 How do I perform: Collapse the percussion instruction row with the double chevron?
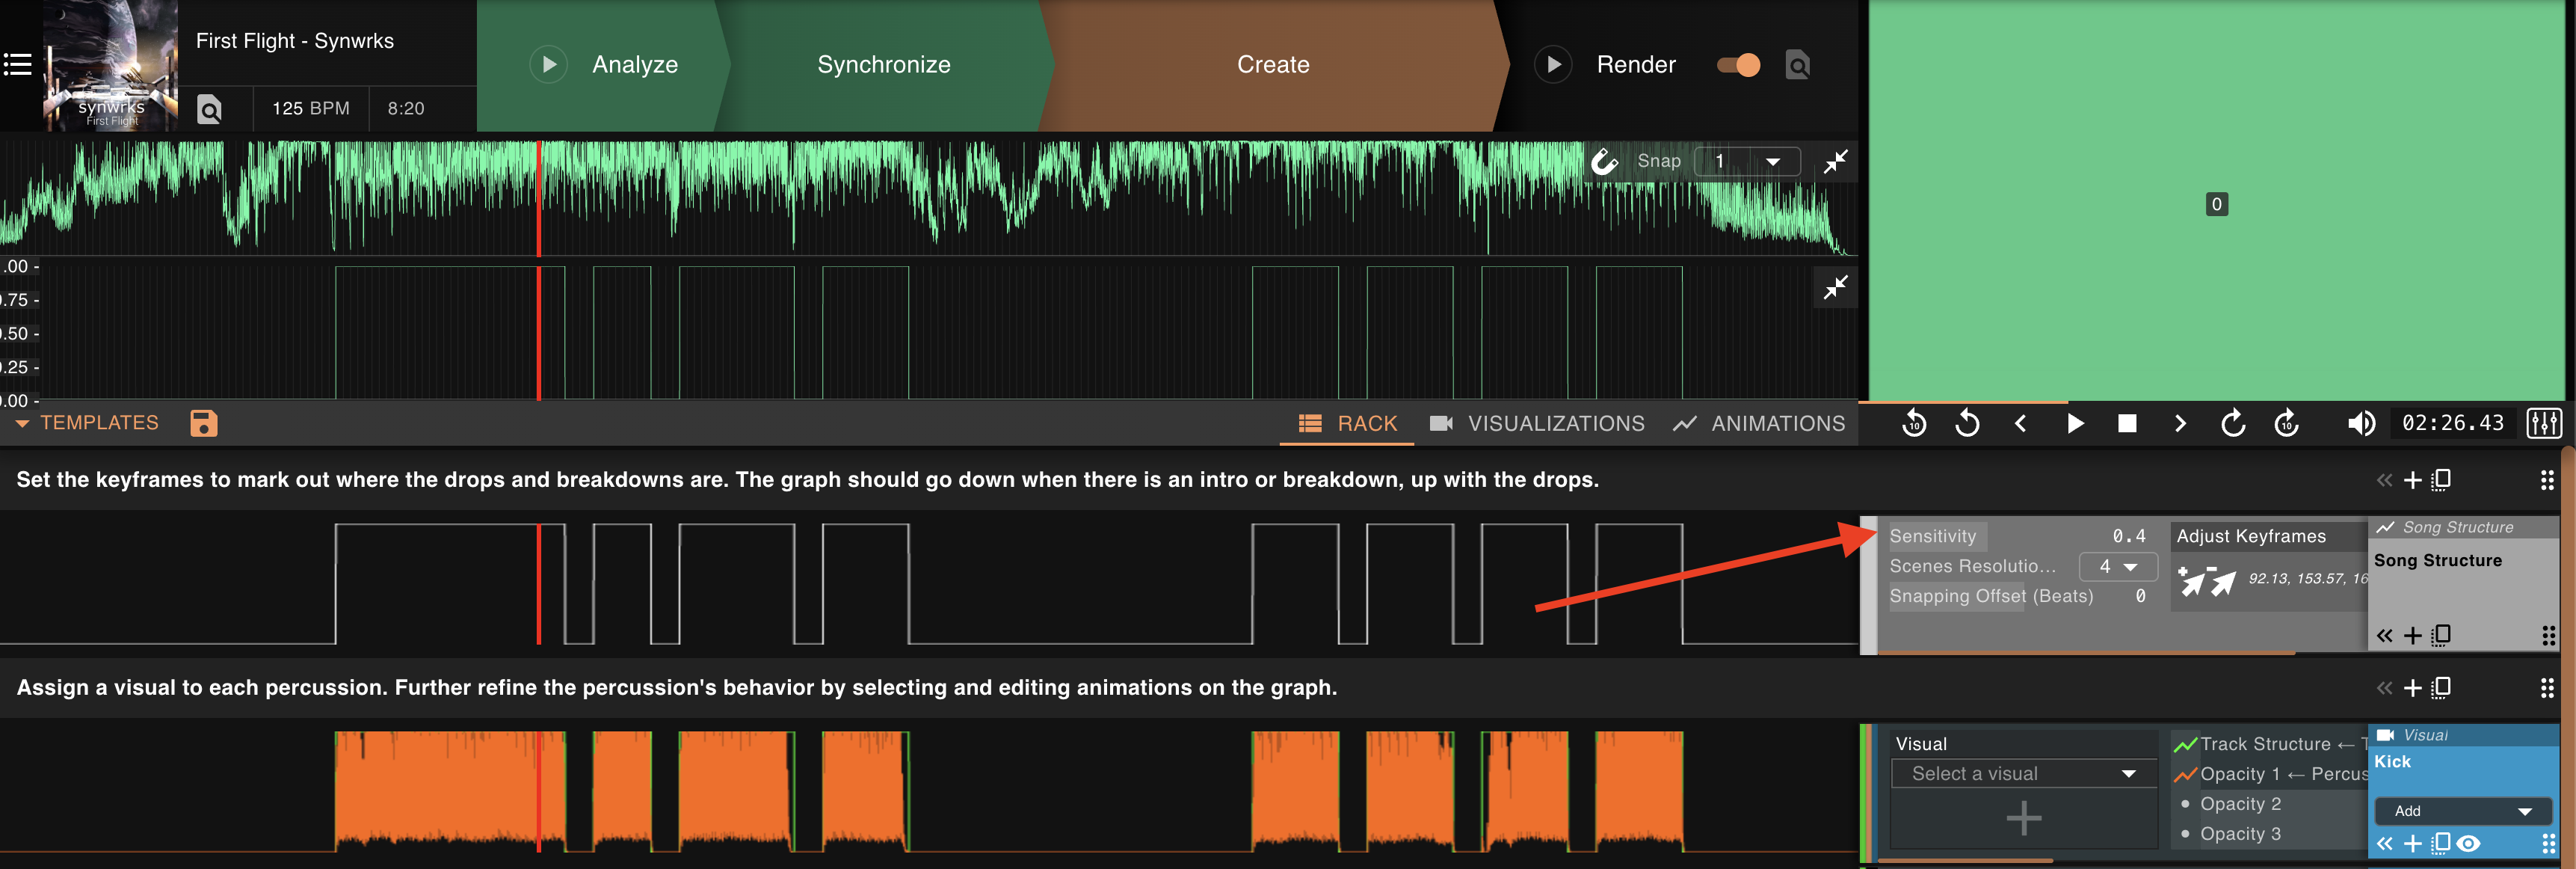2385,689
